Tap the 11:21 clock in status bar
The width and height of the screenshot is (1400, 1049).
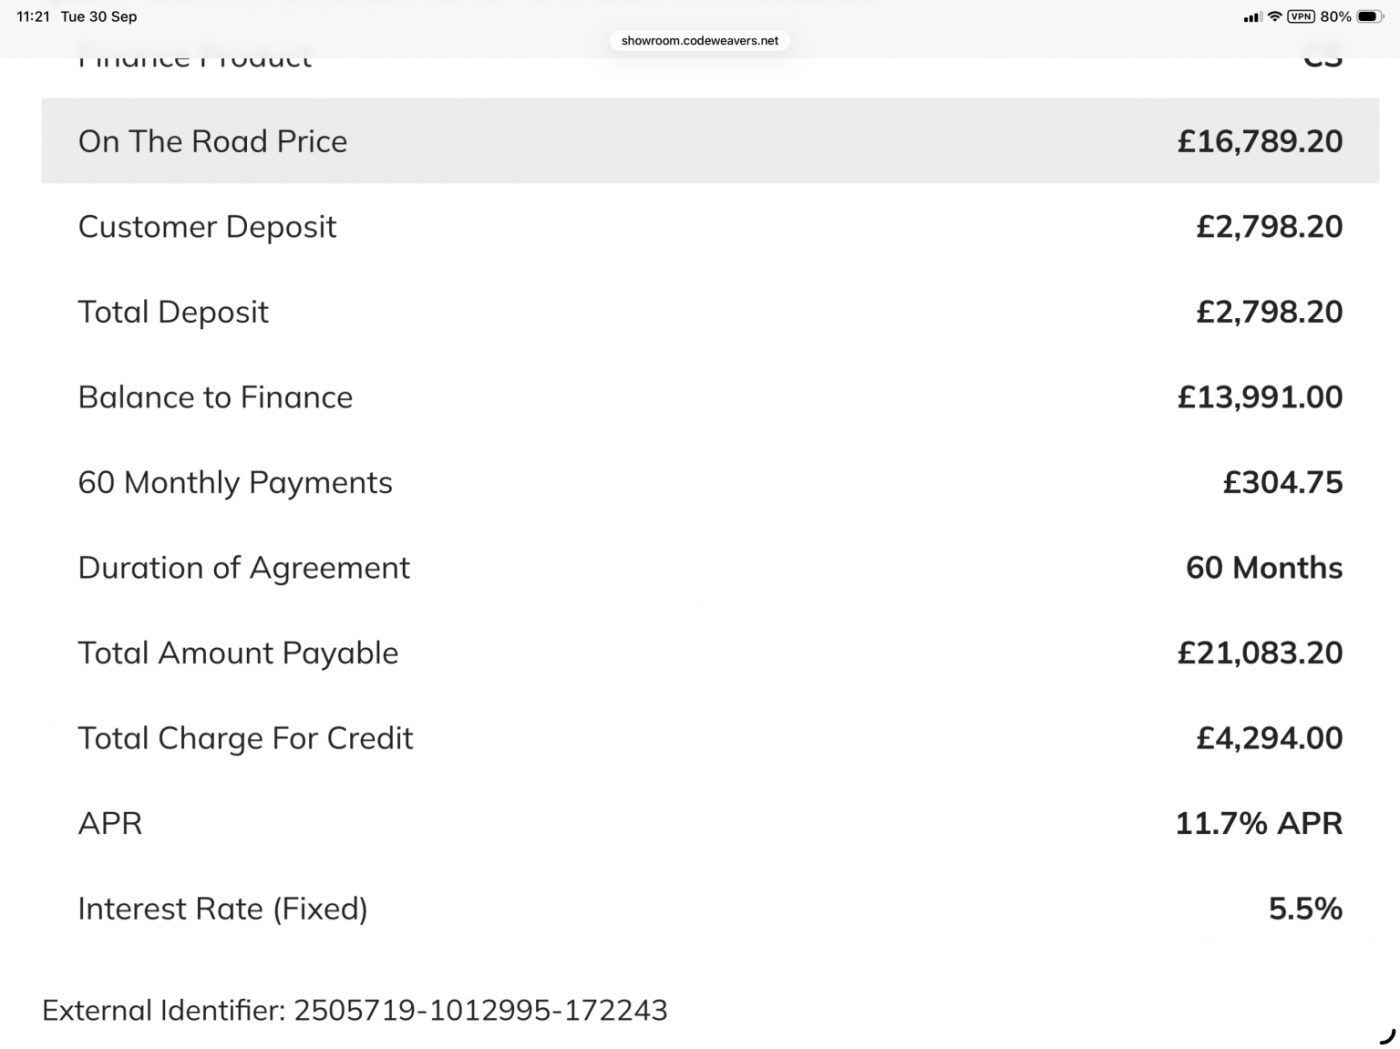pos(33,16)
